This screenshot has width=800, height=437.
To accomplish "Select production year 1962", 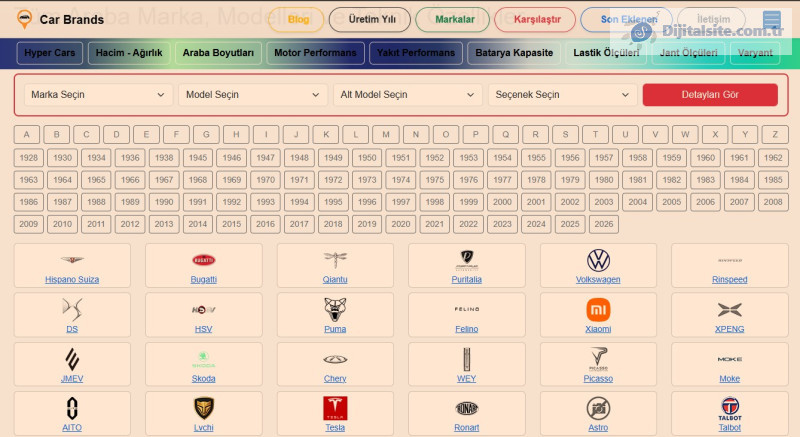I will [x=773, y=158].
